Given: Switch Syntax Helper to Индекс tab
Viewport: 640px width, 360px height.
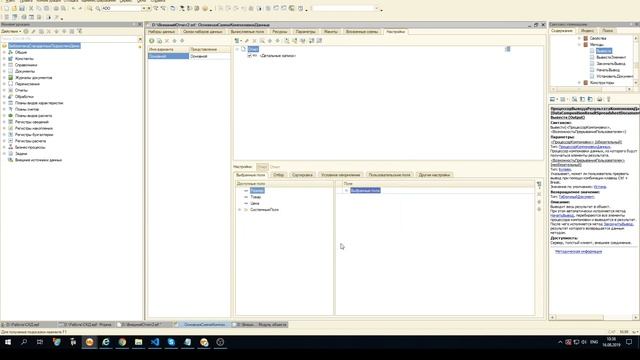Looking at the screenshot, I should tap(587, 31).
